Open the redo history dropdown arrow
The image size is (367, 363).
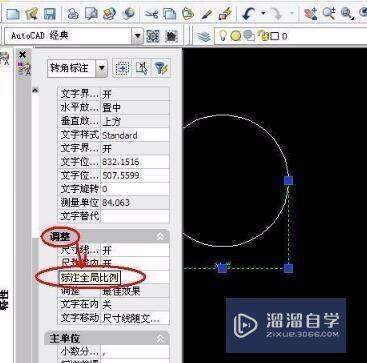[x=292, y=14]
